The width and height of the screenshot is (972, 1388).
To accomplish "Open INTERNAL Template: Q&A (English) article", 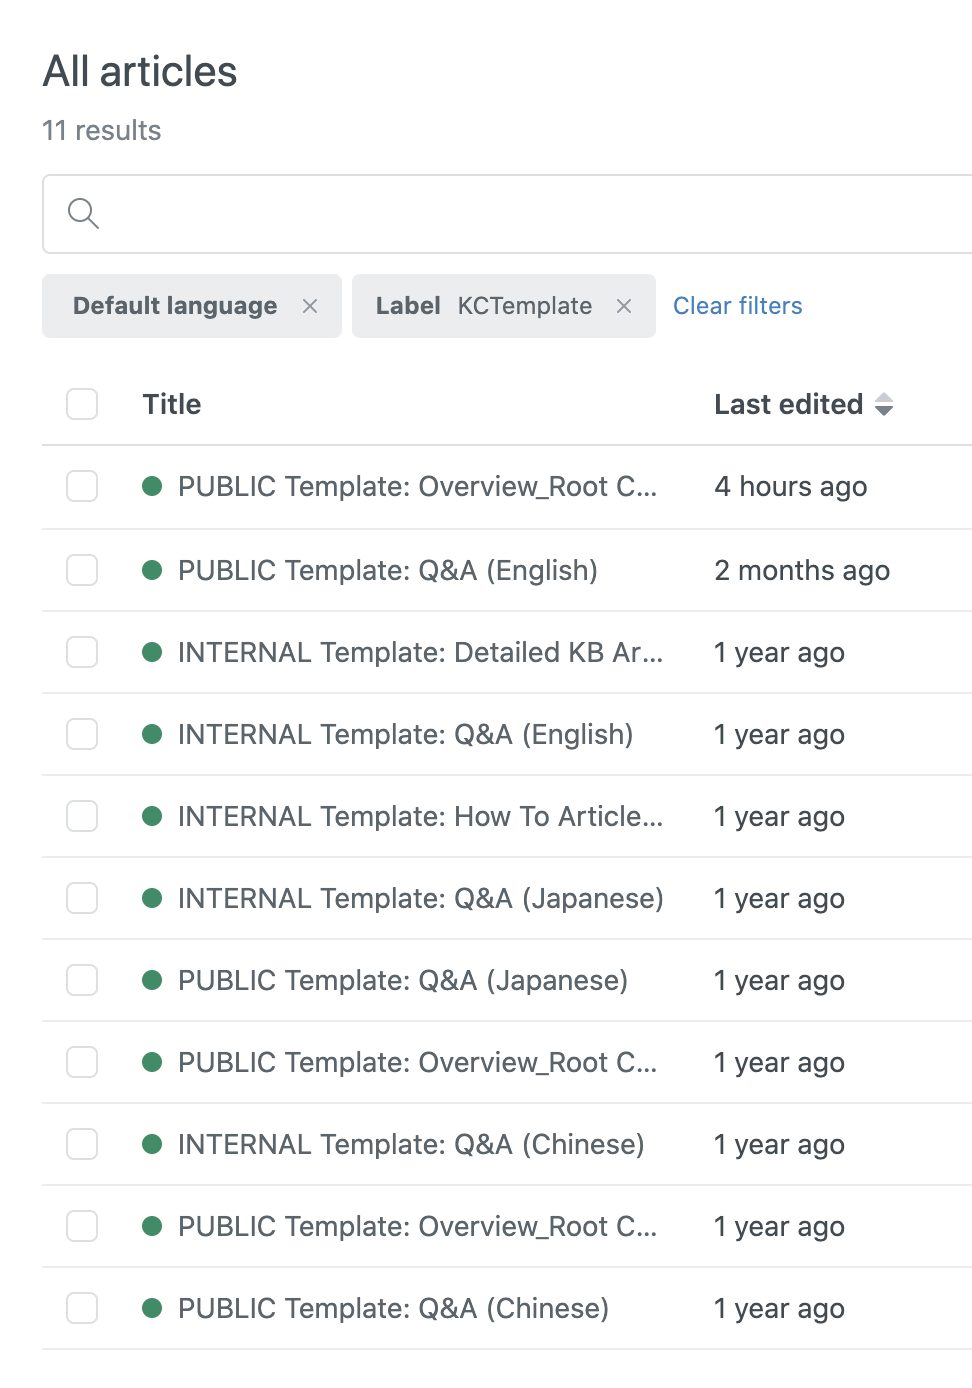I will click(405, 734).
